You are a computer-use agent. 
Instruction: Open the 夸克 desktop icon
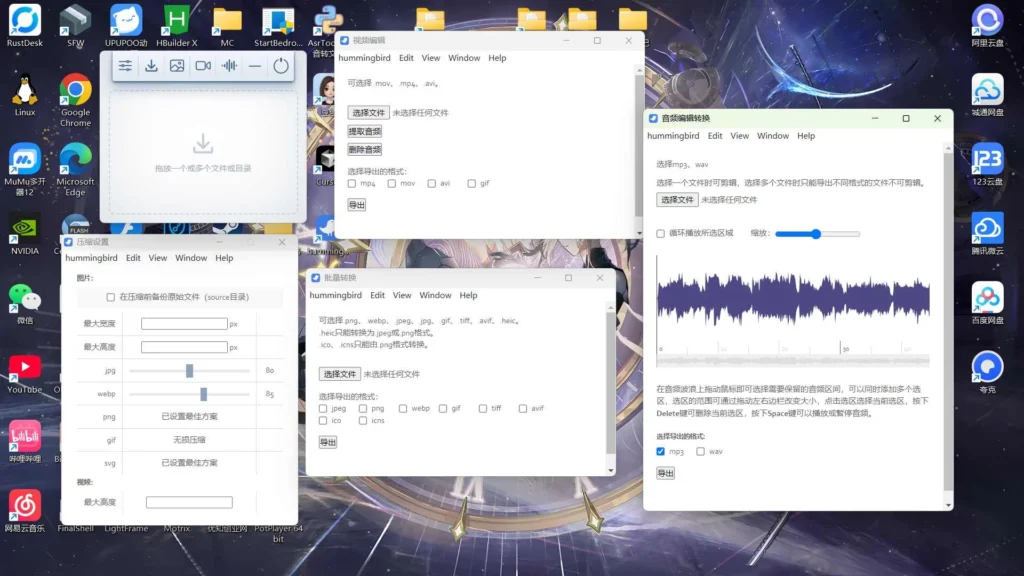click(987, 372)
